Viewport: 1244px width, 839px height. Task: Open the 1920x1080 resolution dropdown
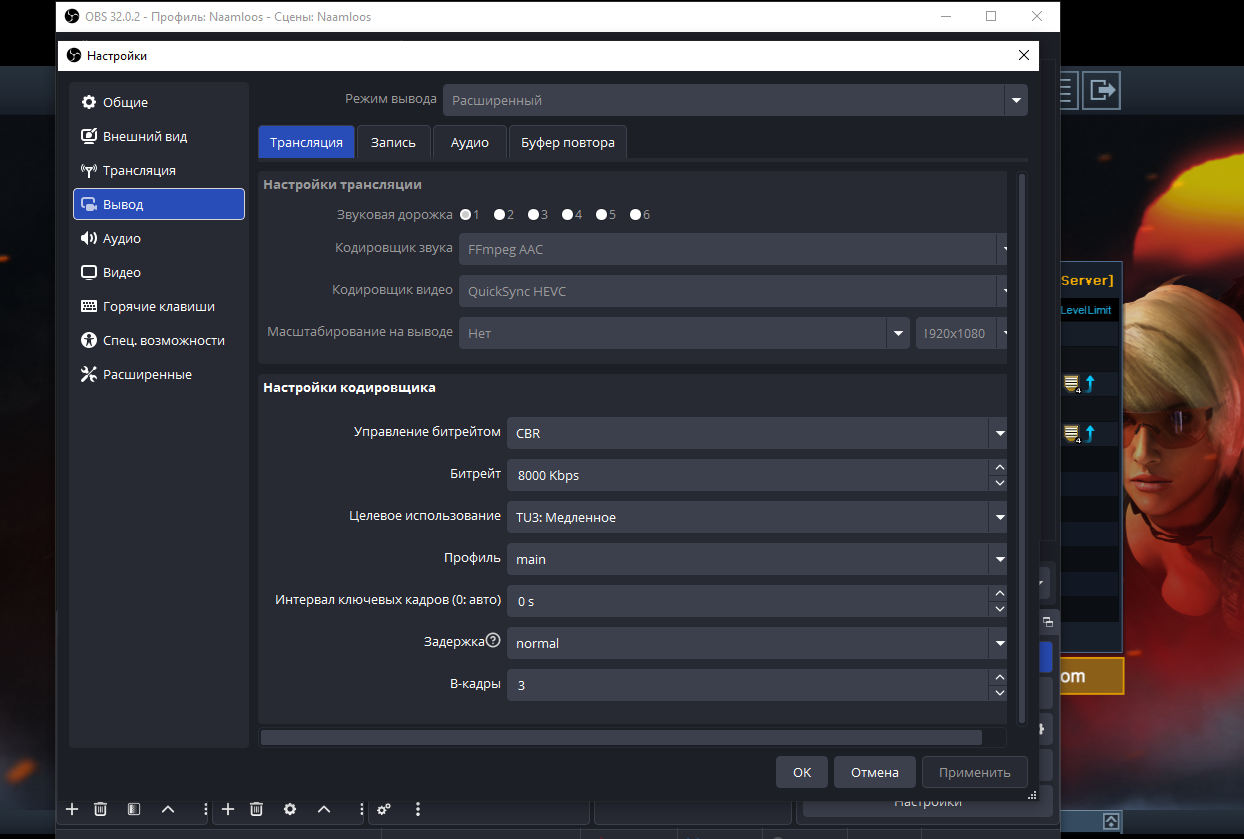point(961,333)
